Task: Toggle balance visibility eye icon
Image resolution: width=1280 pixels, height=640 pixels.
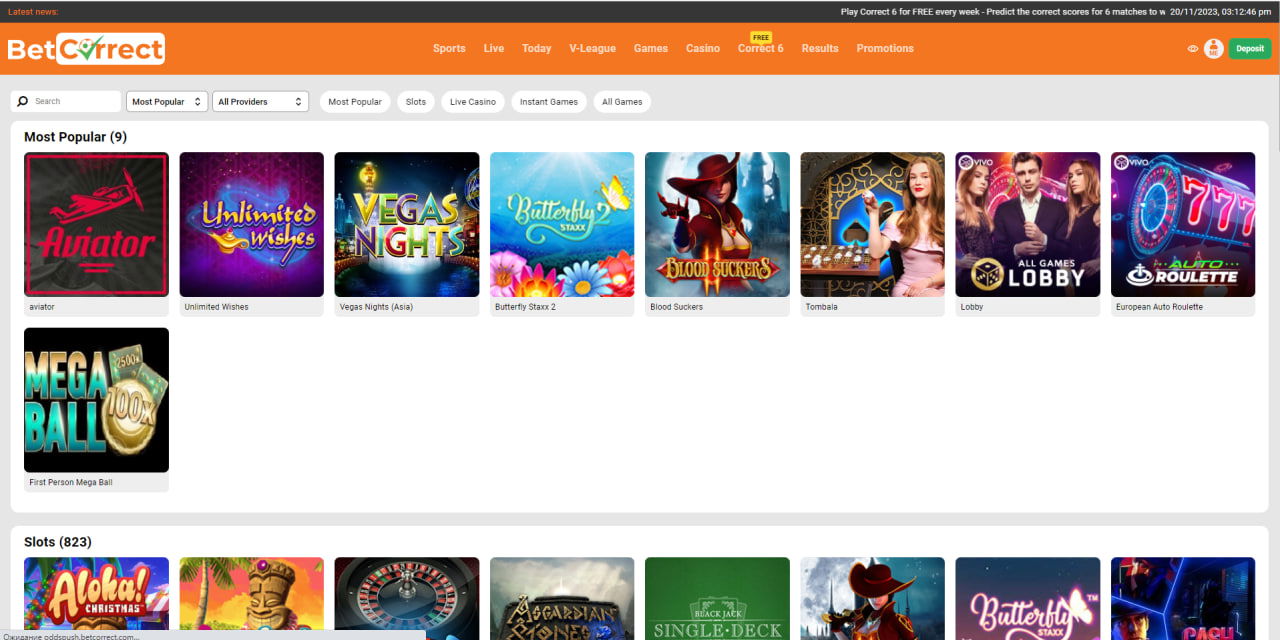Action: point(1193,48)
